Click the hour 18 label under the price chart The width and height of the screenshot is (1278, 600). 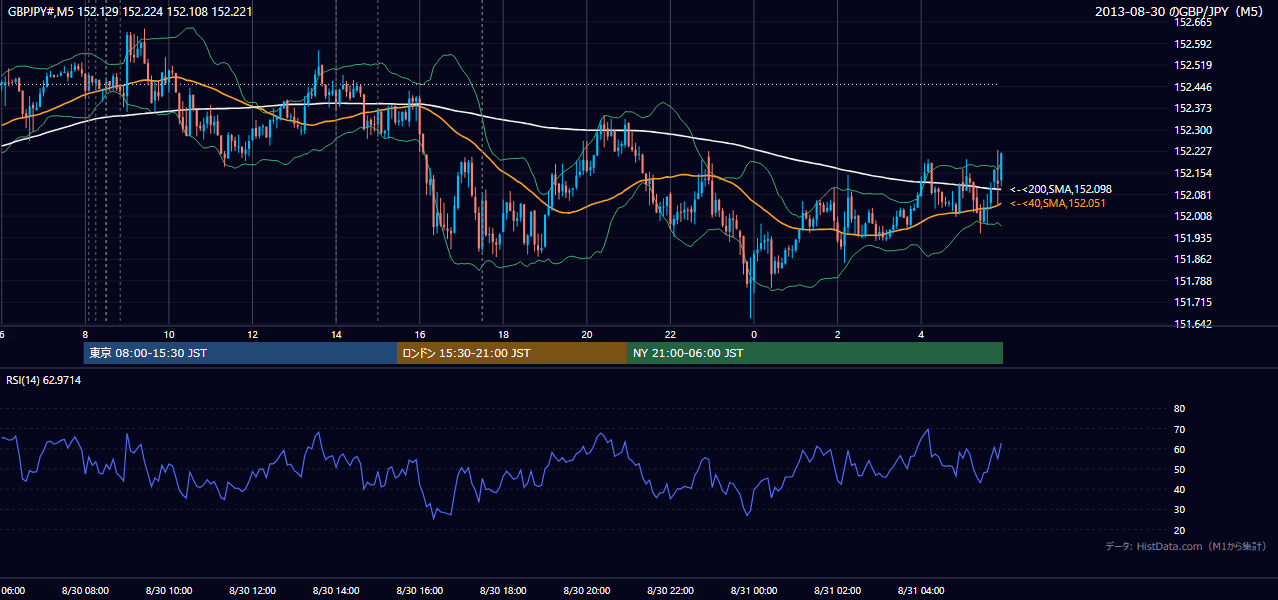point(503,334)
